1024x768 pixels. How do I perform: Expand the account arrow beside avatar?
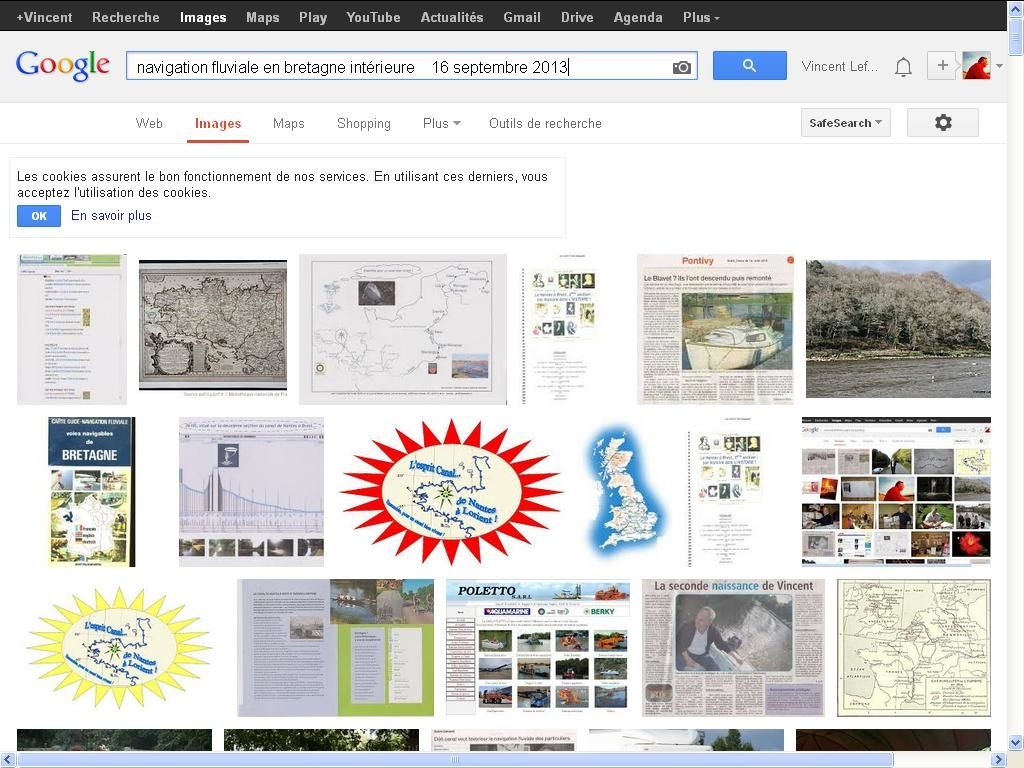999,66
